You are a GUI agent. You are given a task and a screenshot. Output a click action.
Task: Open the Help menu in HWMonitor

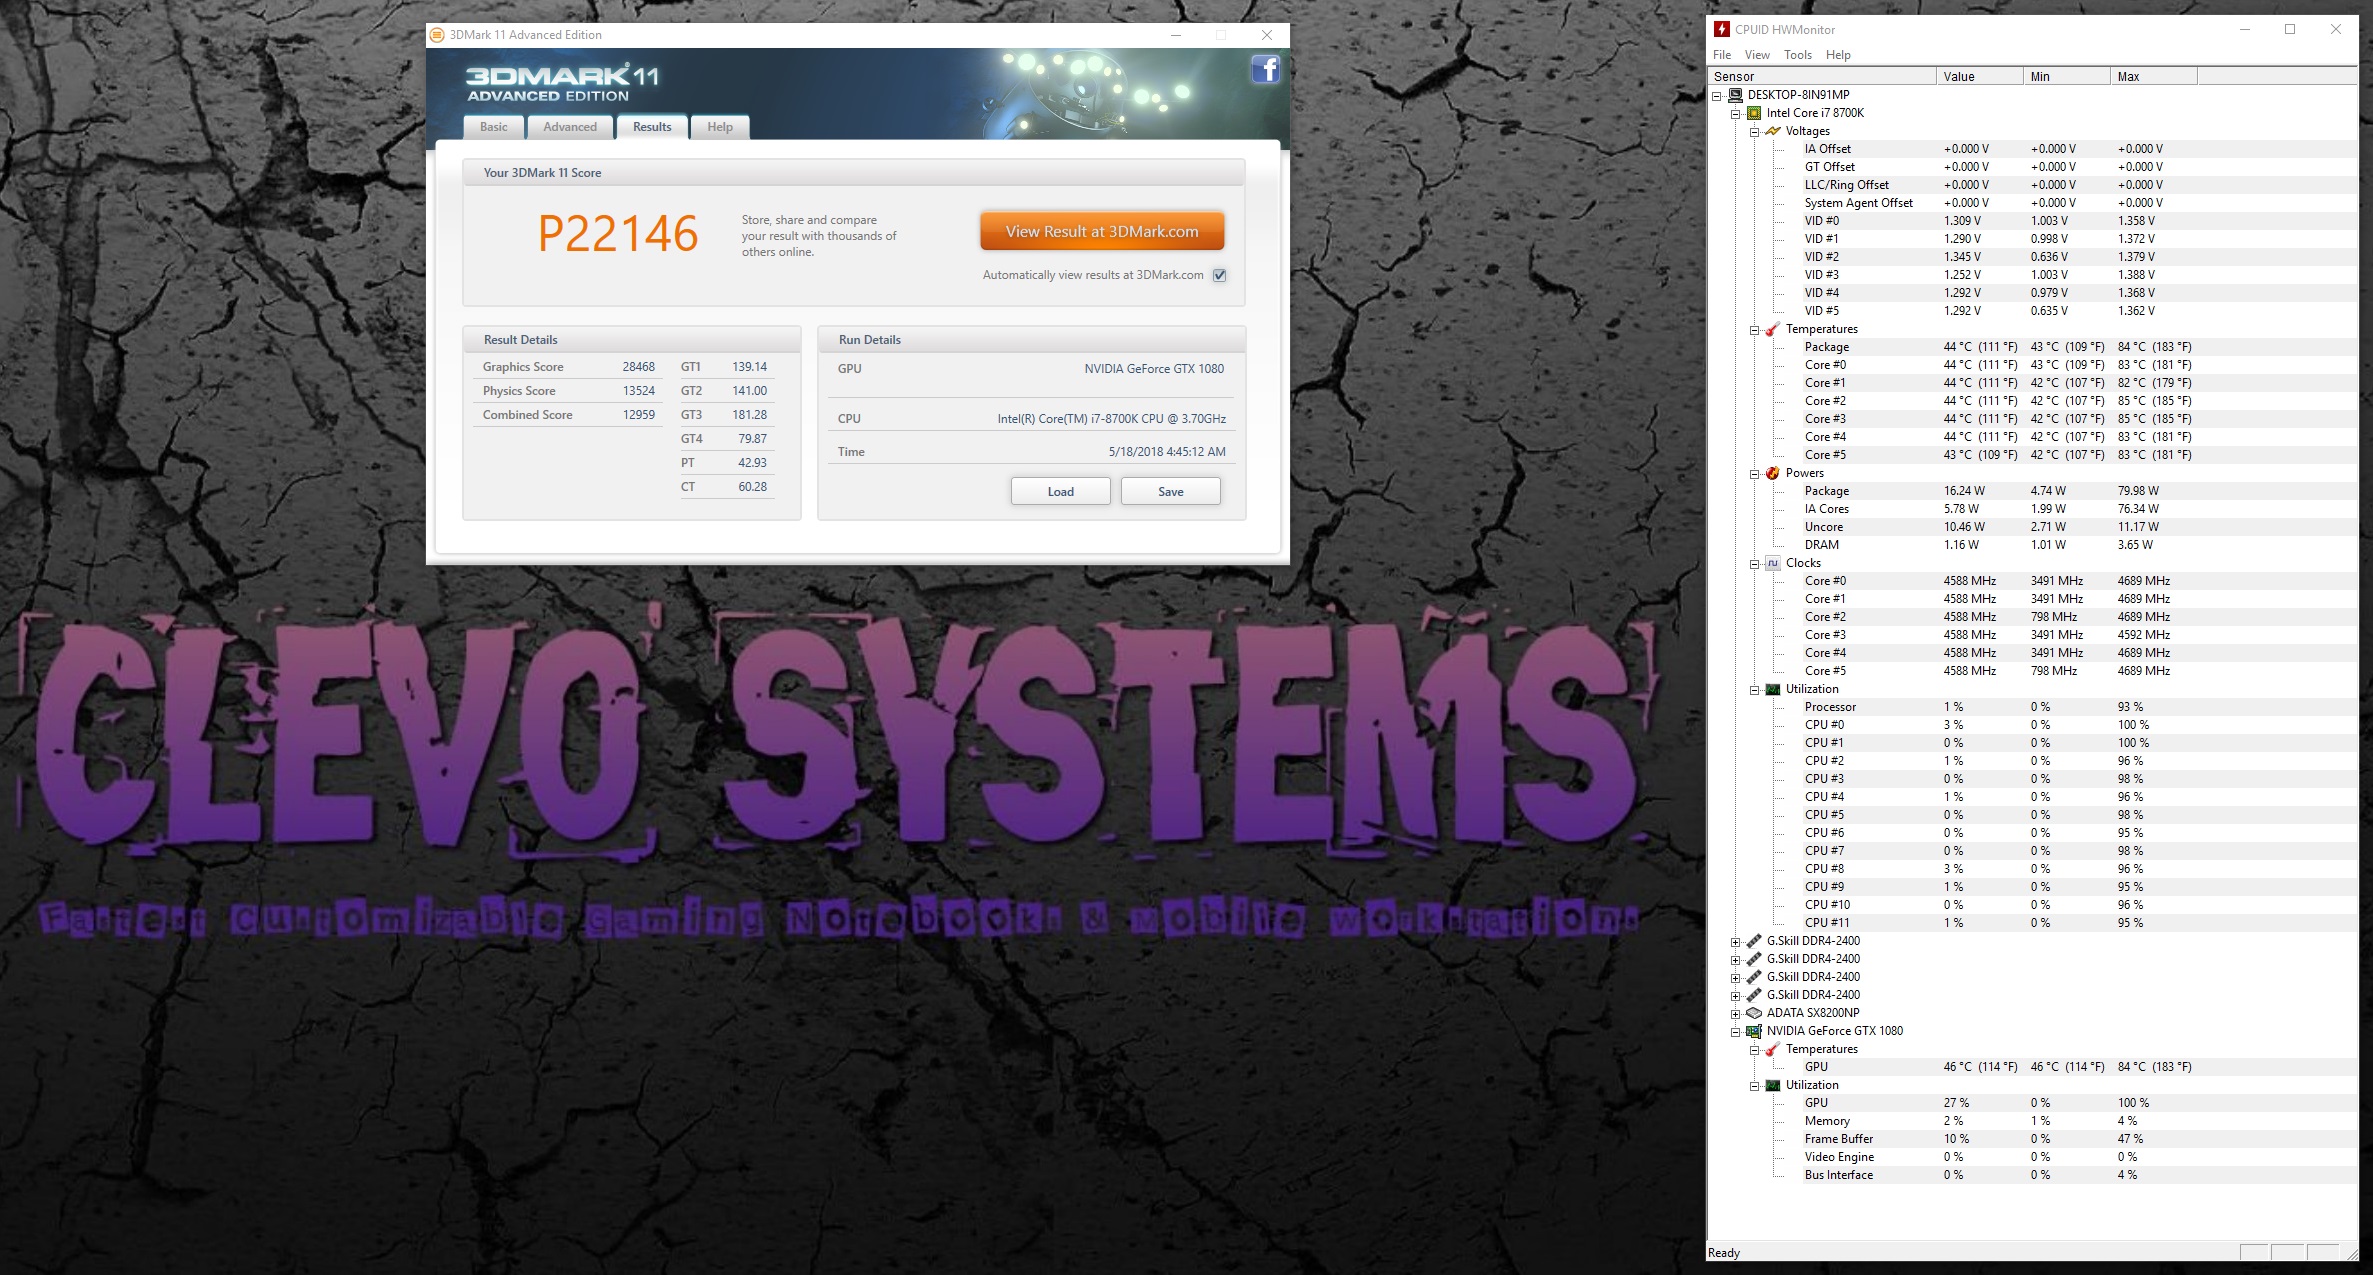1838,55
